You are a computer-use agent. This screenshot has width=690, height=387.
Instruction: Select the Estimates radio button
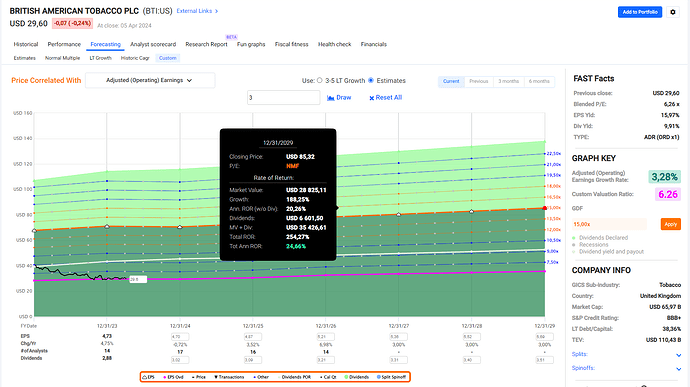pos(371,81)
